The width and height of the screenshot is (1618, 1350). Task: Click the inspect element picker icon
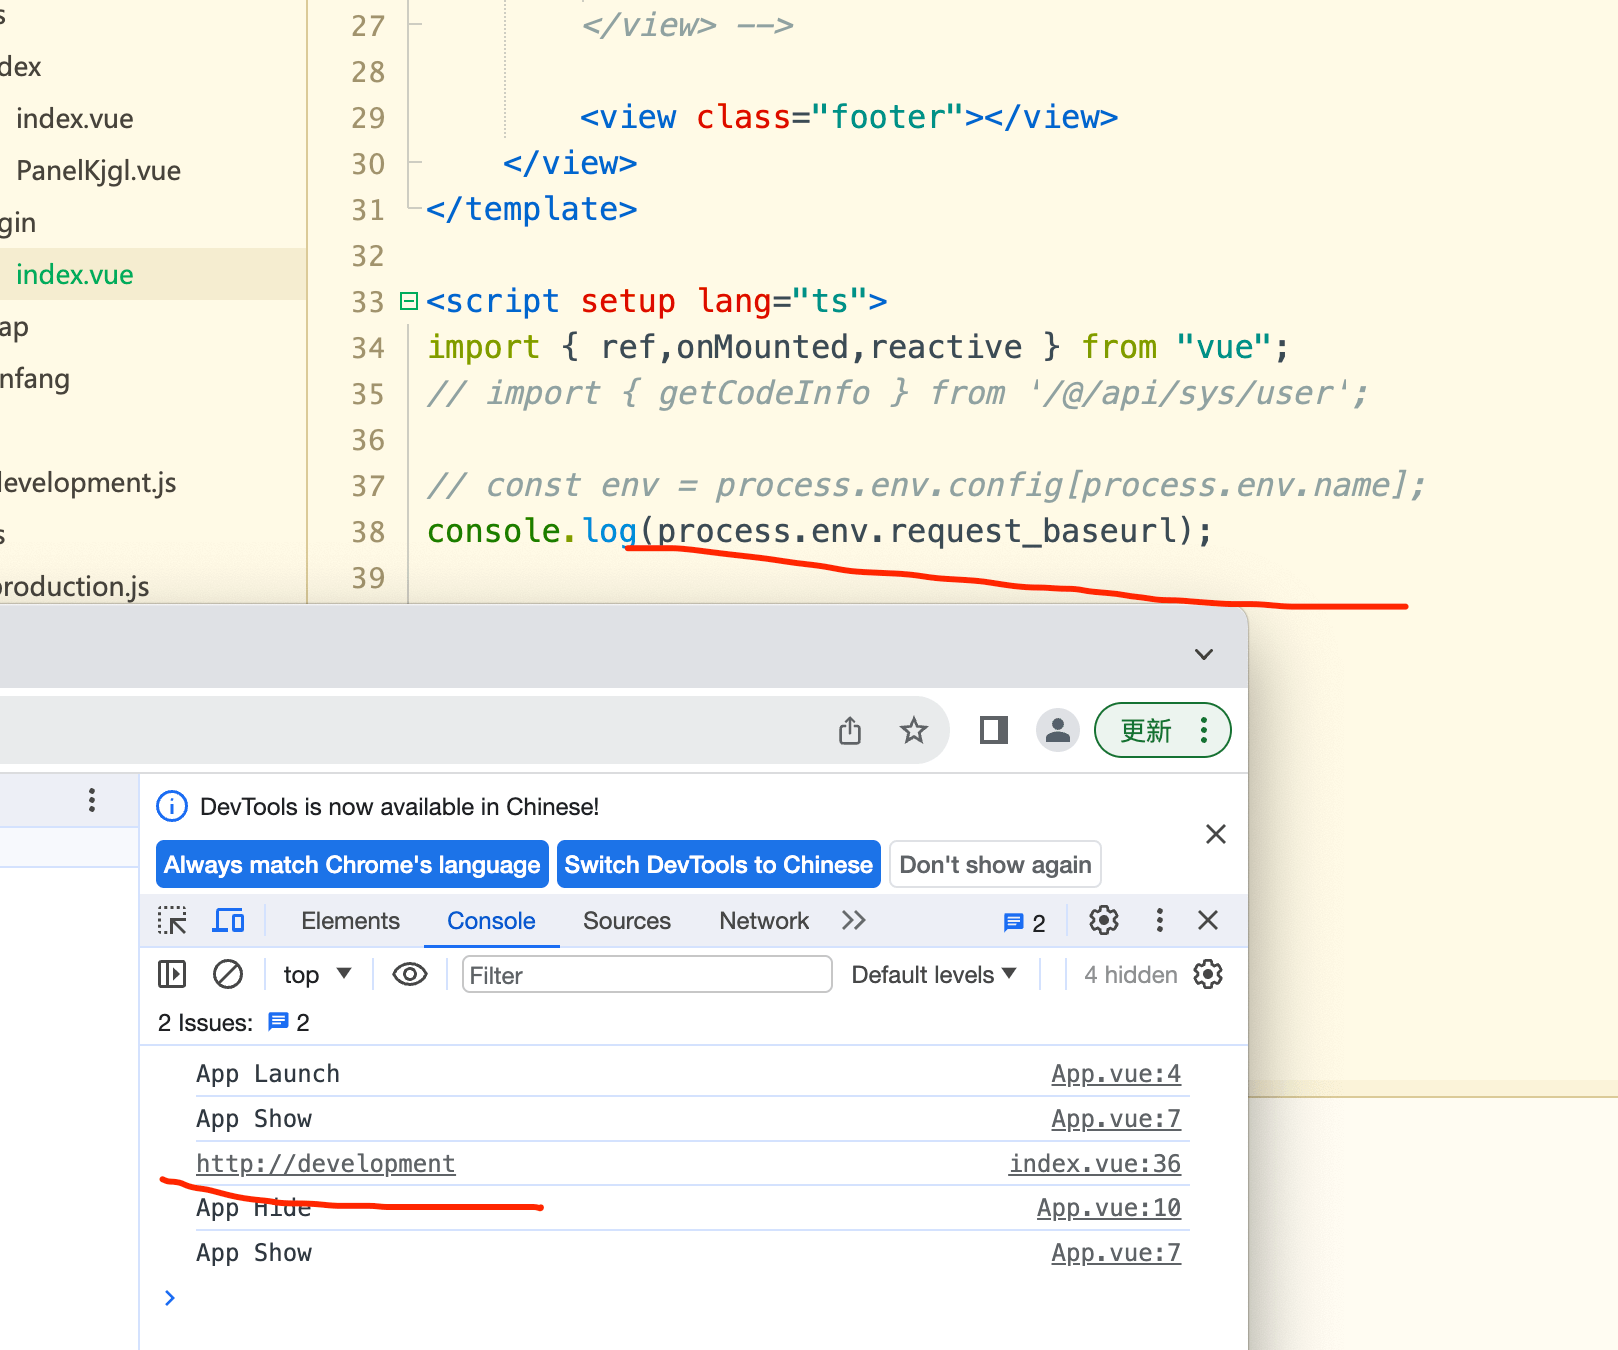(172, 920)
